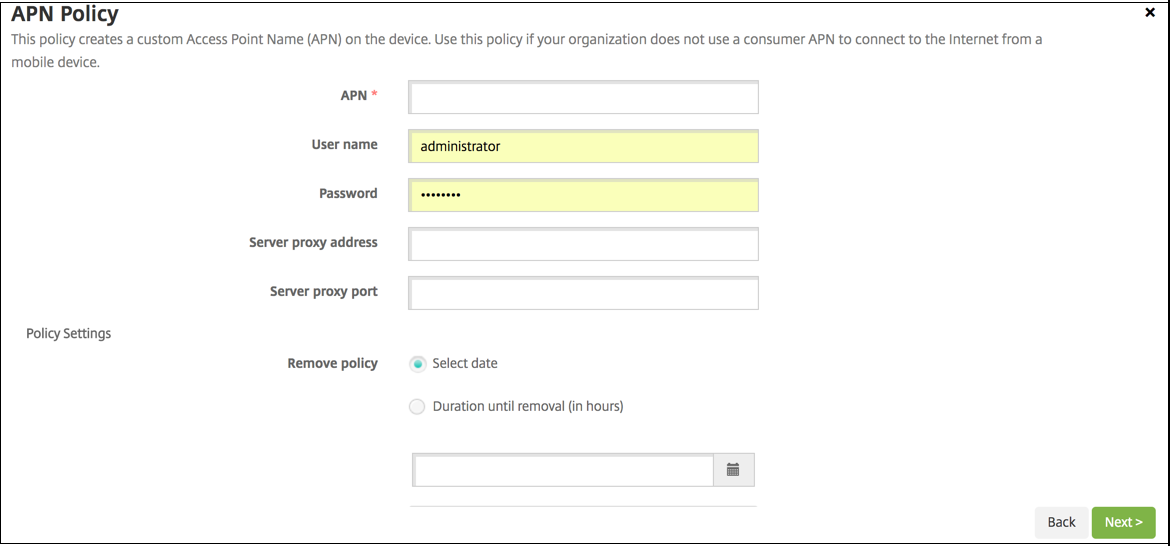Click the Server proxy port label
The image size is (1170, 546).
323,292
